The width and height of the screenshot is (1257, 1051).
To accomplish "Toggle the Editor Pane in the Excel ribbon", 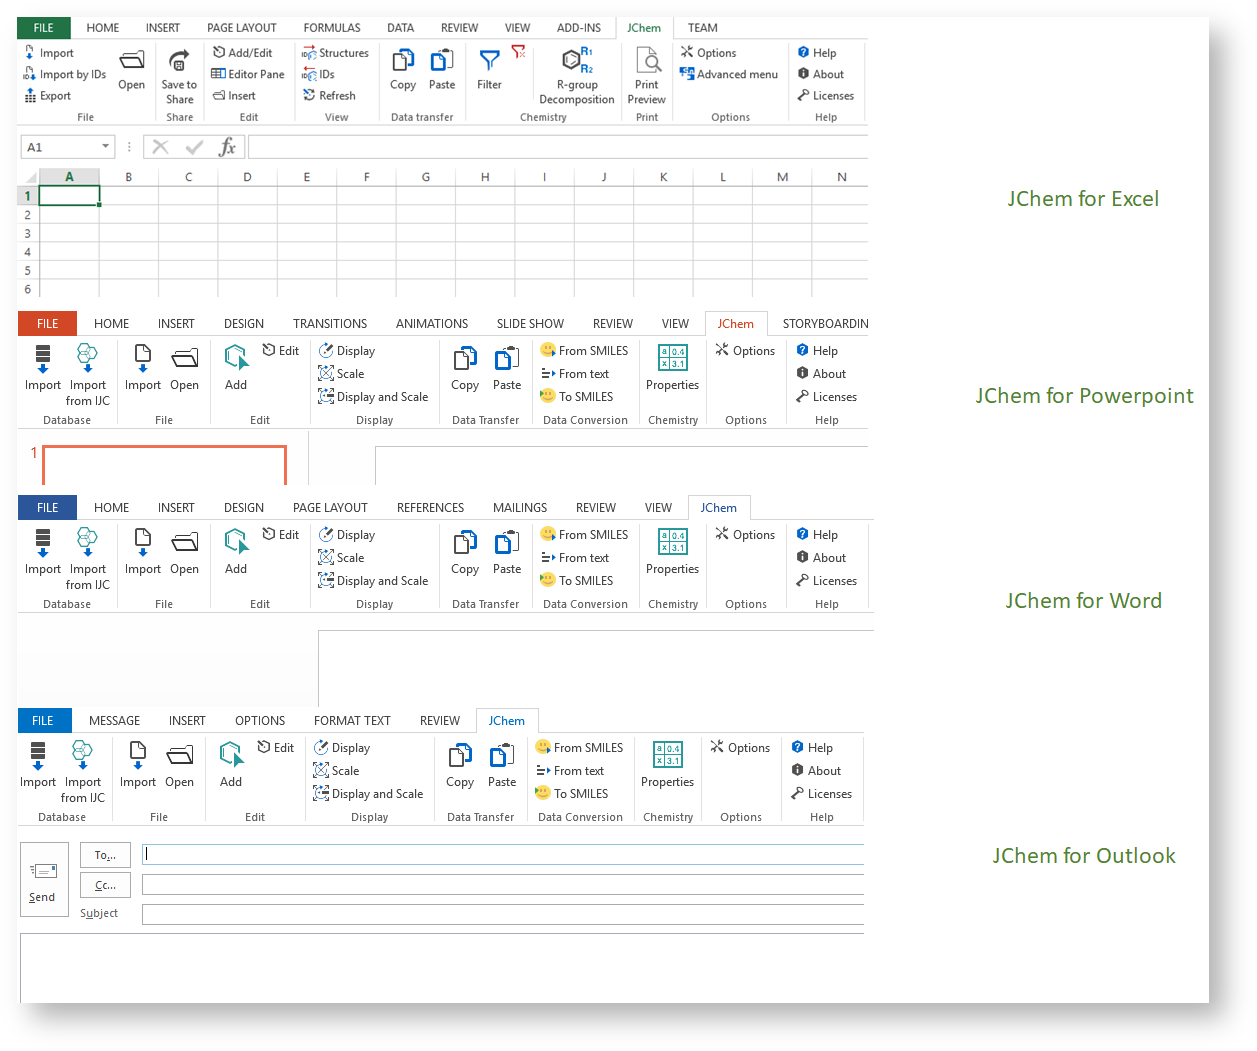I will click(x=248, y=75).
